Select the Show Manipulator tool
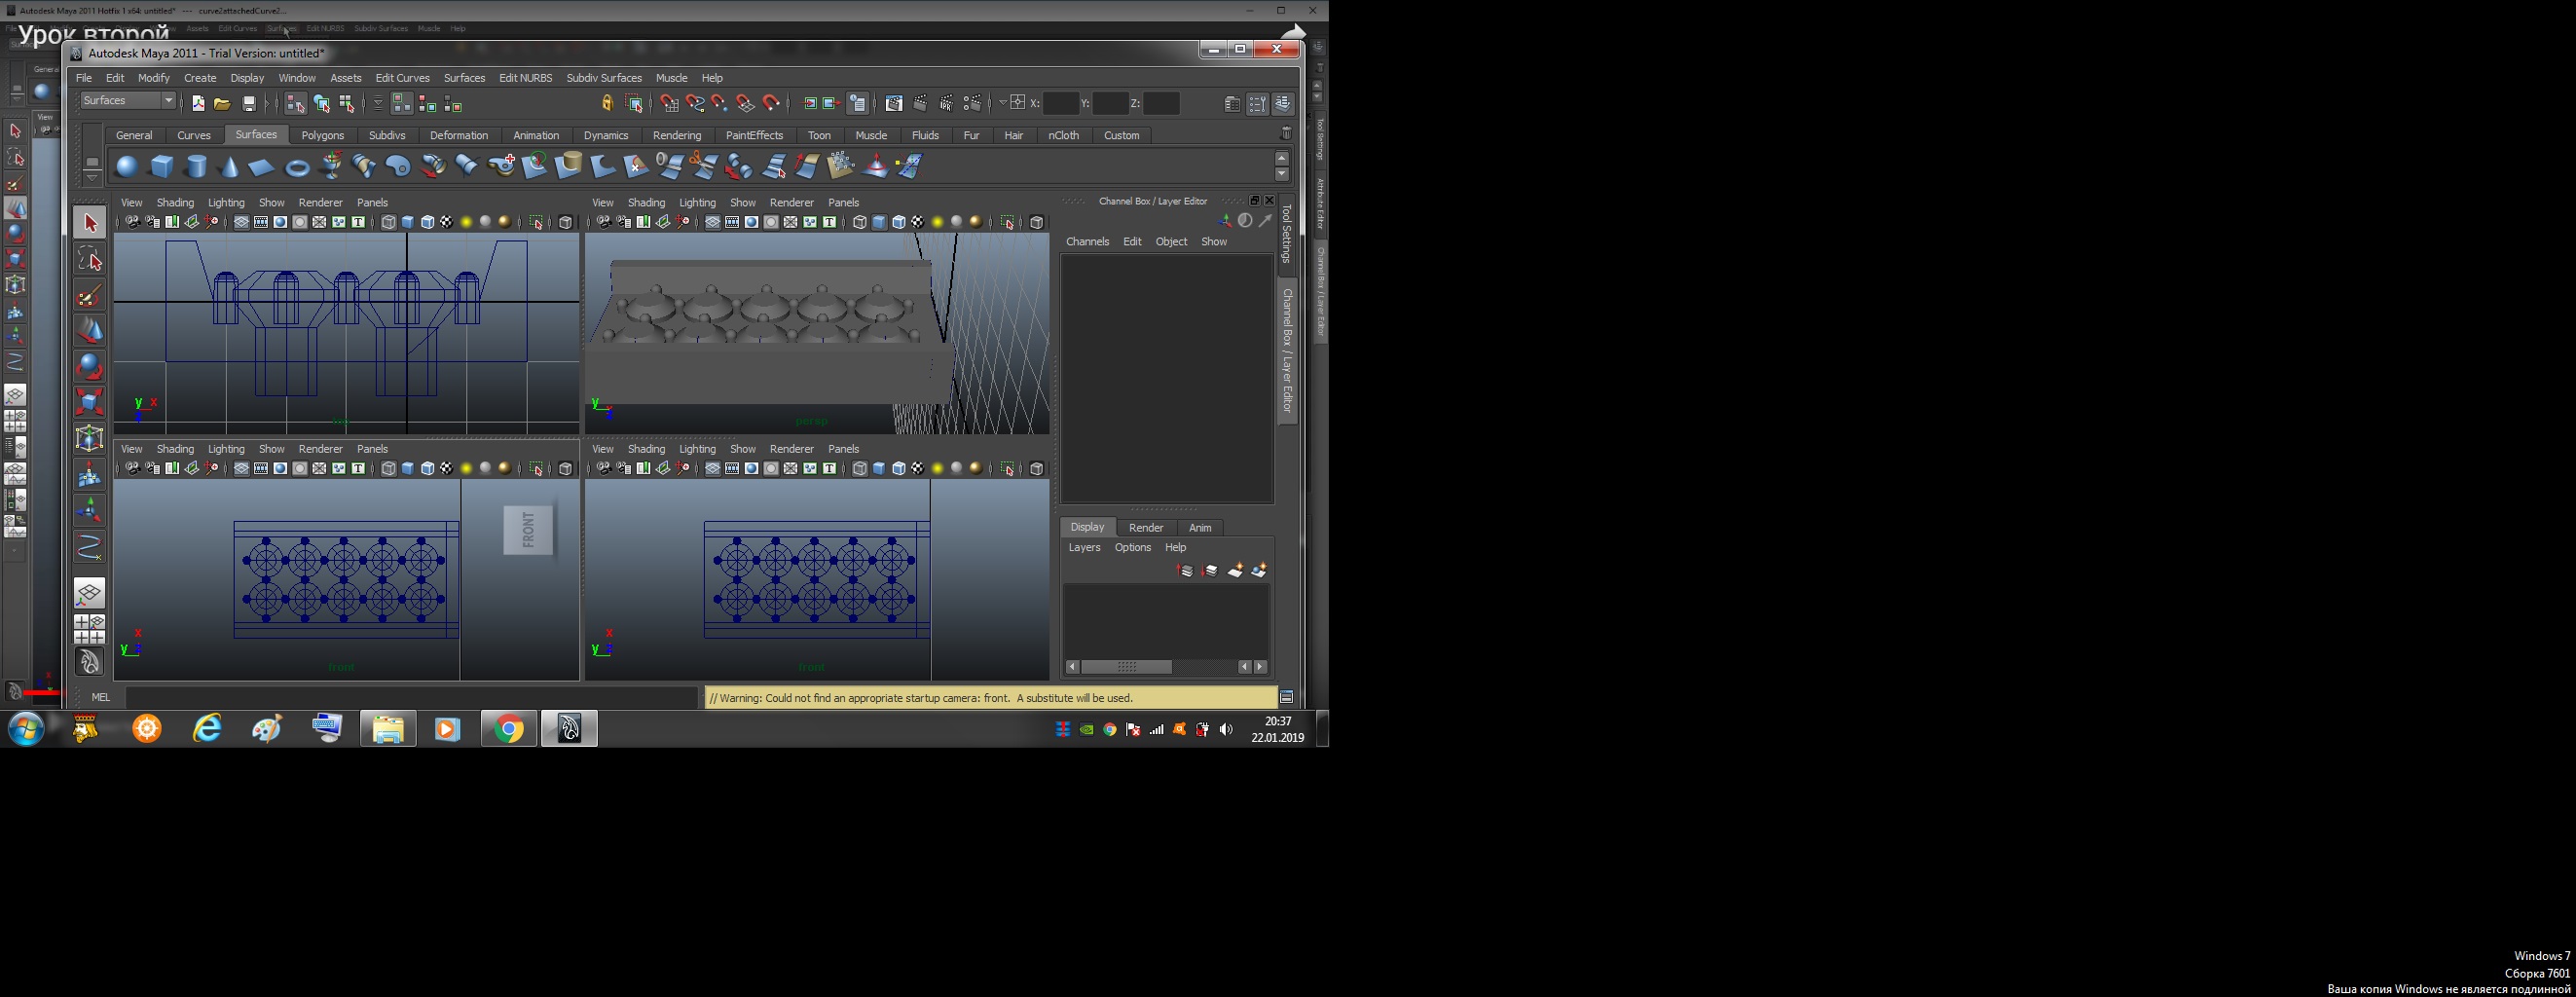The width and height of the screenshot is (2576, 997). [90, 510]
